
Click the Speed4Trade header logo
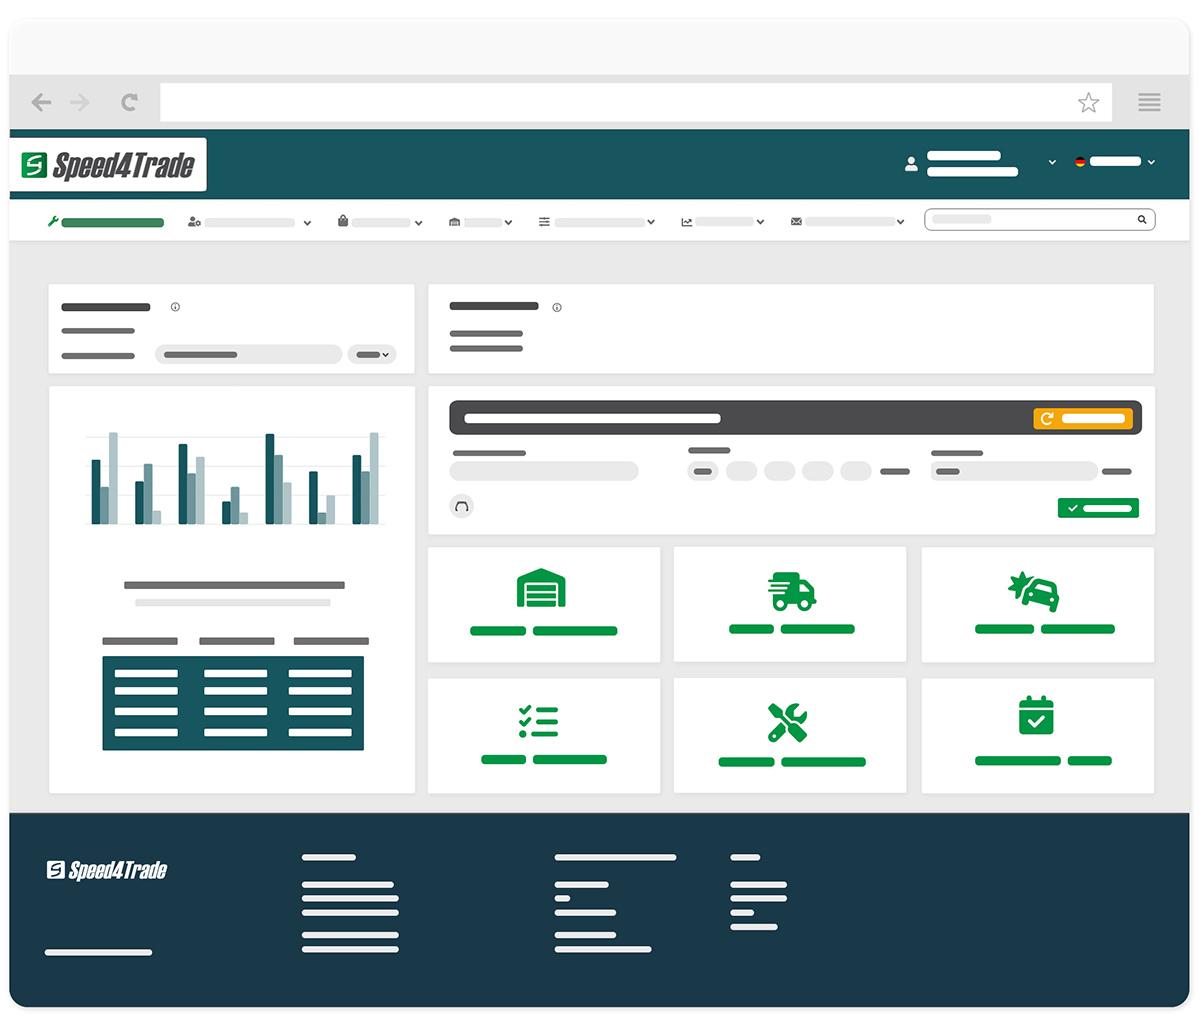coord(108,165)
